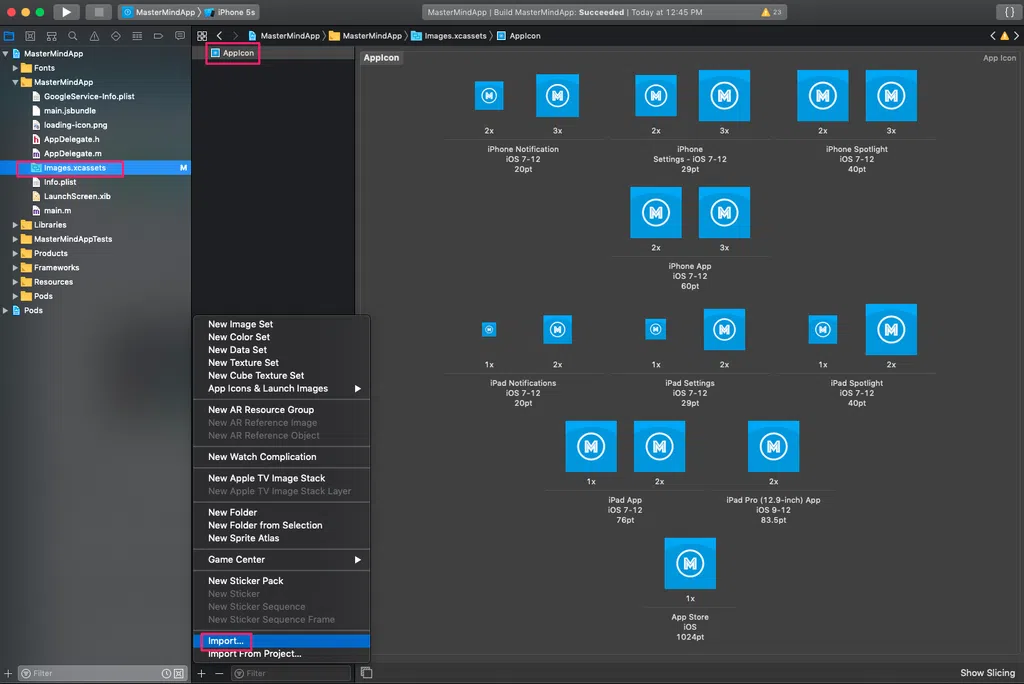Expand the Frameworks folder
The width and height of the screenshot is (1024, 684).
(15, 268)
